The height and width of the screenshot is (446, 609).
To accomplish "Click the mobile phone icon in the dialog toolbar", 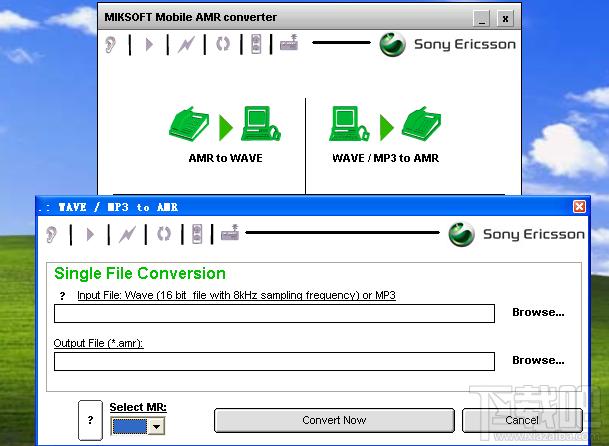I will point(197,234).
